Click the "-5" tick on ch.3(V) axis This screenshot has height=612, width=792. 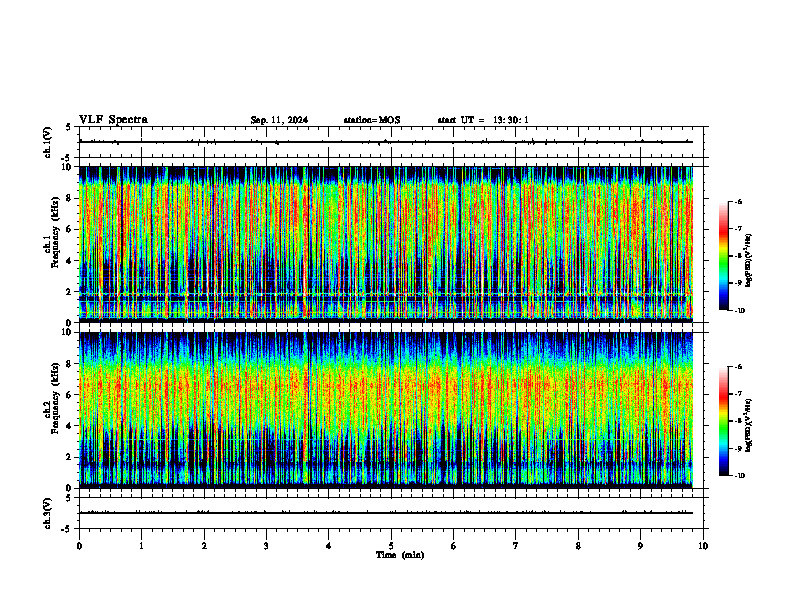[66, 529]
